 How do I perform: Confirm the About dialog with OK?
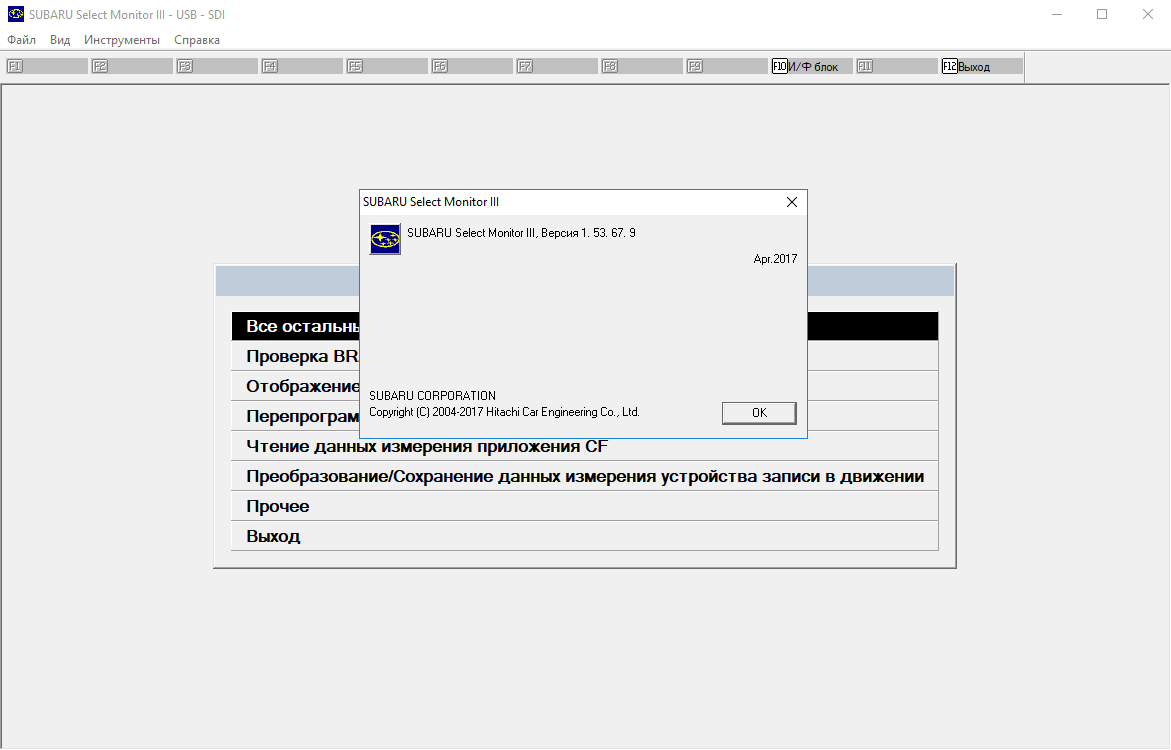759,413
